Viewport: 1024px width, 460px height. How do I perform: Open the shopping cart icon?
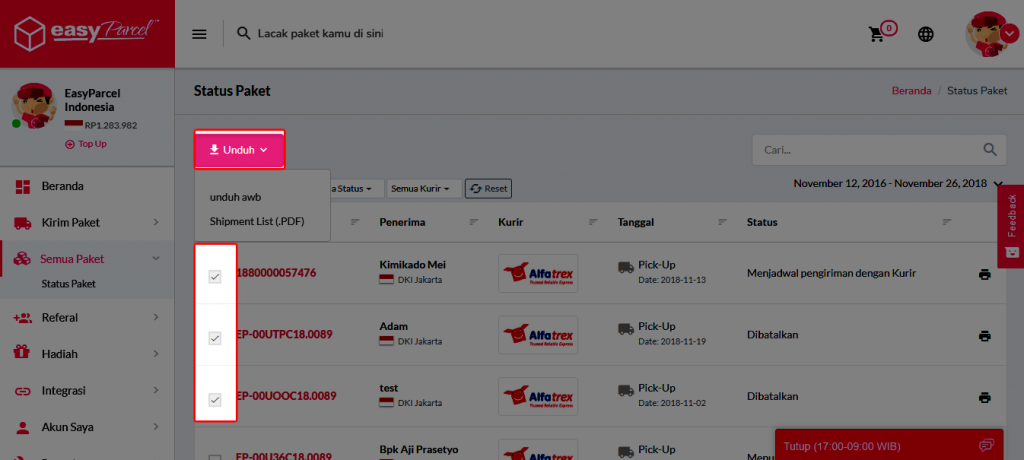tap(877, 34)
